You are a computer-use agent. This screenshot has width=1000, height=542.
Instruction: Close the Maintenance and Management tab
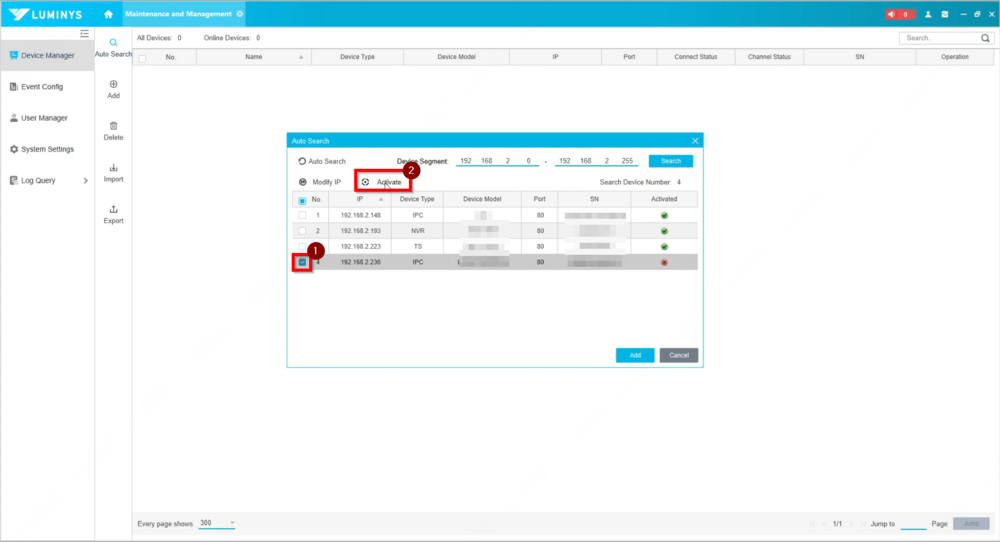pyautogui.click(x=240, y=14)
